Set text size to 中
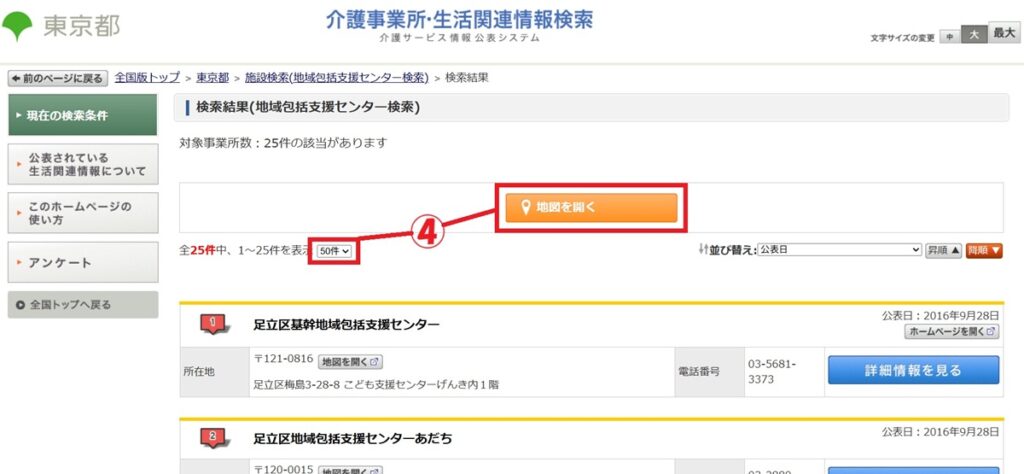This screenshot has width=1024, height=474. [x=950, y=37]
